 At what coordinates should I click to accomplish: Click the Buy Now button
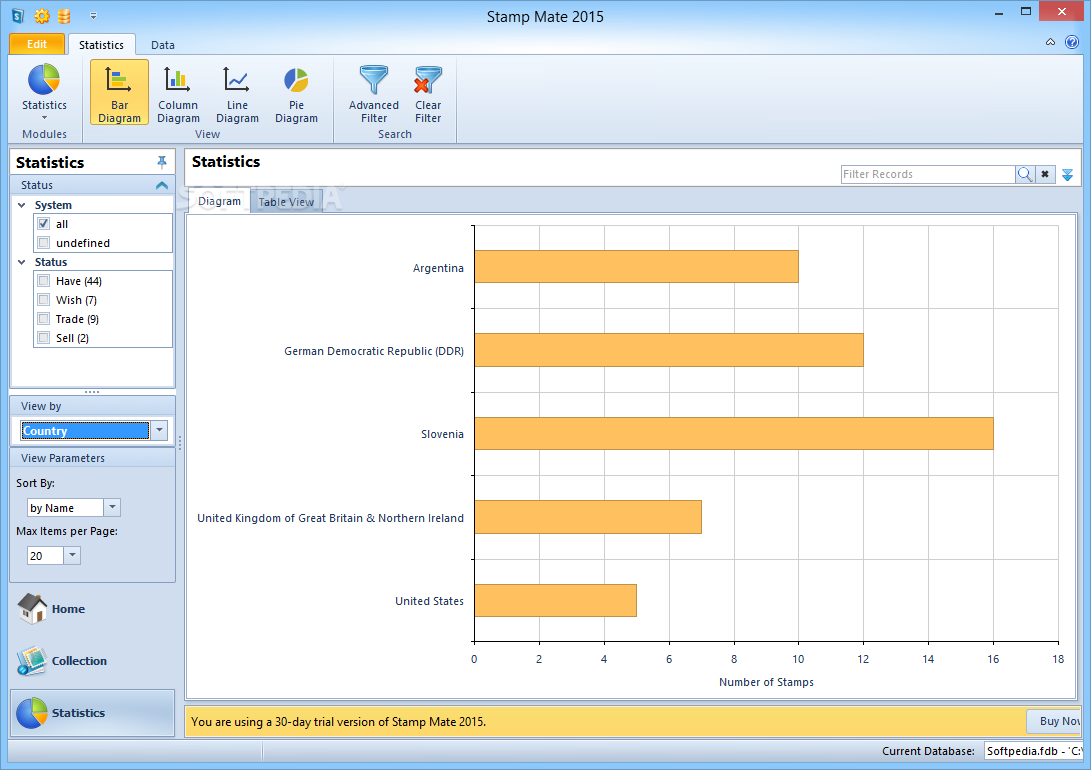point(1054,721)
